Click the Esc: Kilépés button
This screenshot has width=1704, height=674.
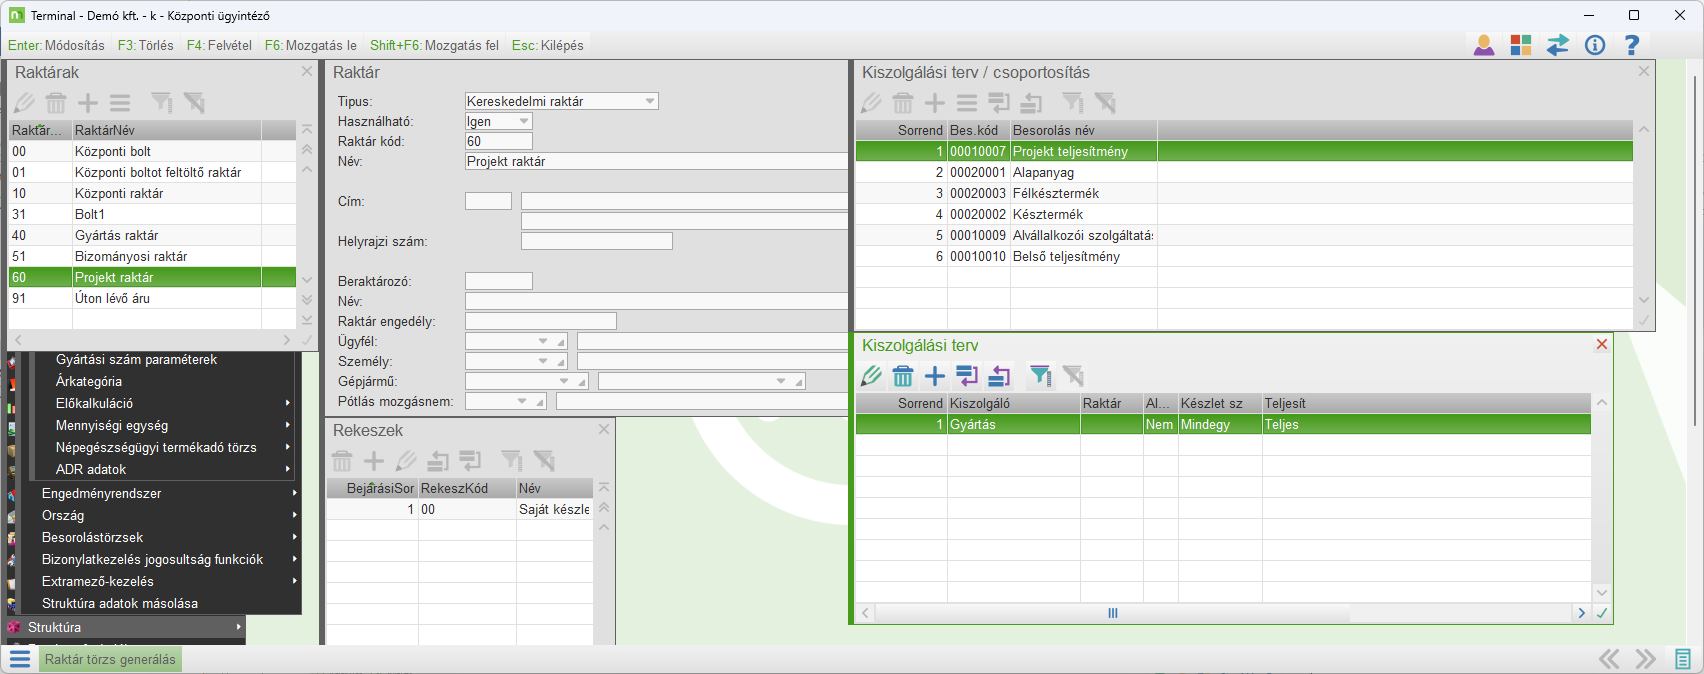click(x=547, y=45)
